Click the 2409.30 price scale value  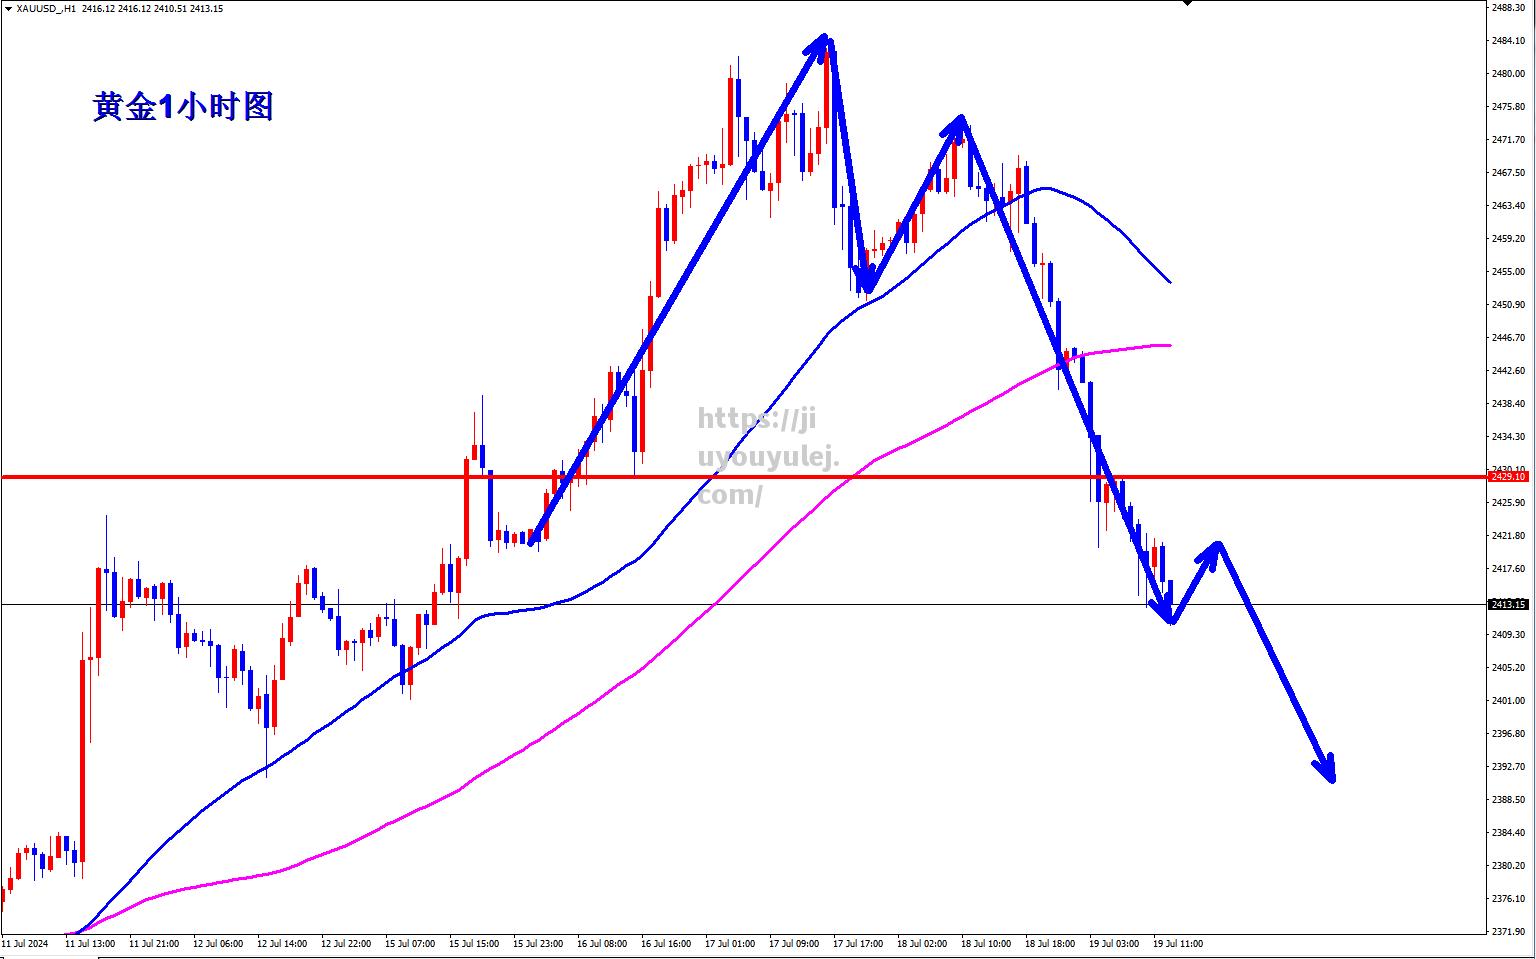click(1508, 635)
